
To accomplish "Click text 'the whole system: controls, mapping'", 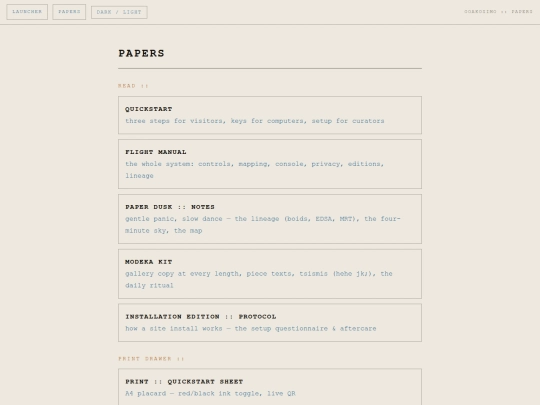I will [197, 164].
